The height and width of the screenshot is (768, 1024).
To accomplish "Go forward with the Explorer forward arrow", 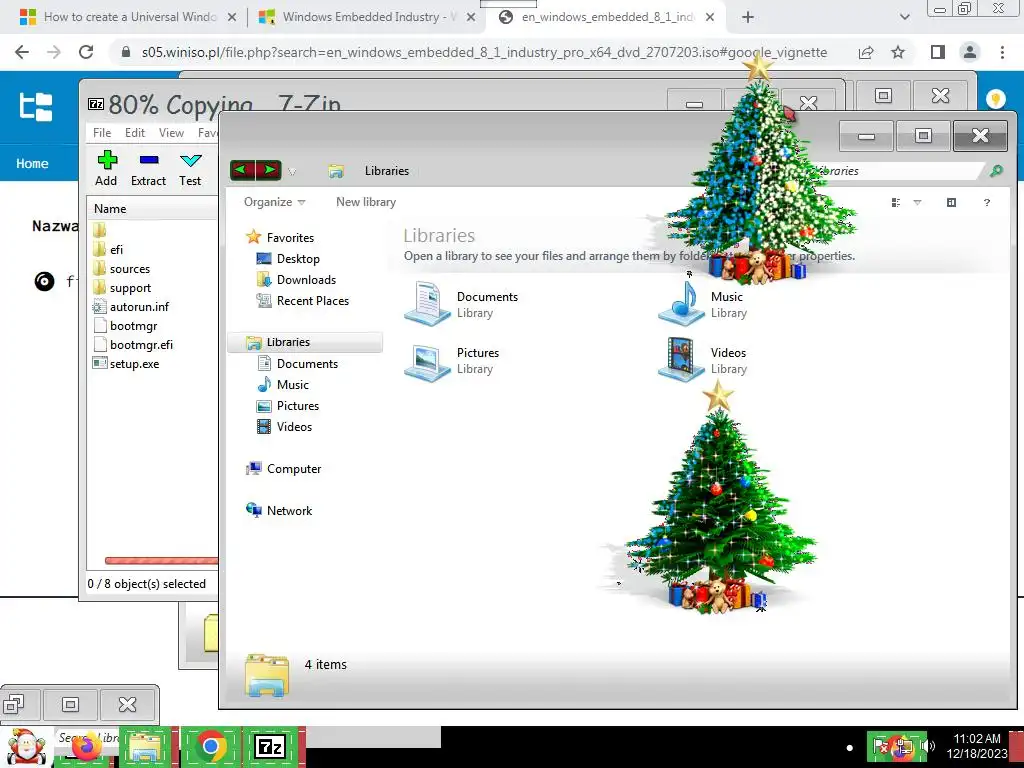I will click(x=268, y=170).
